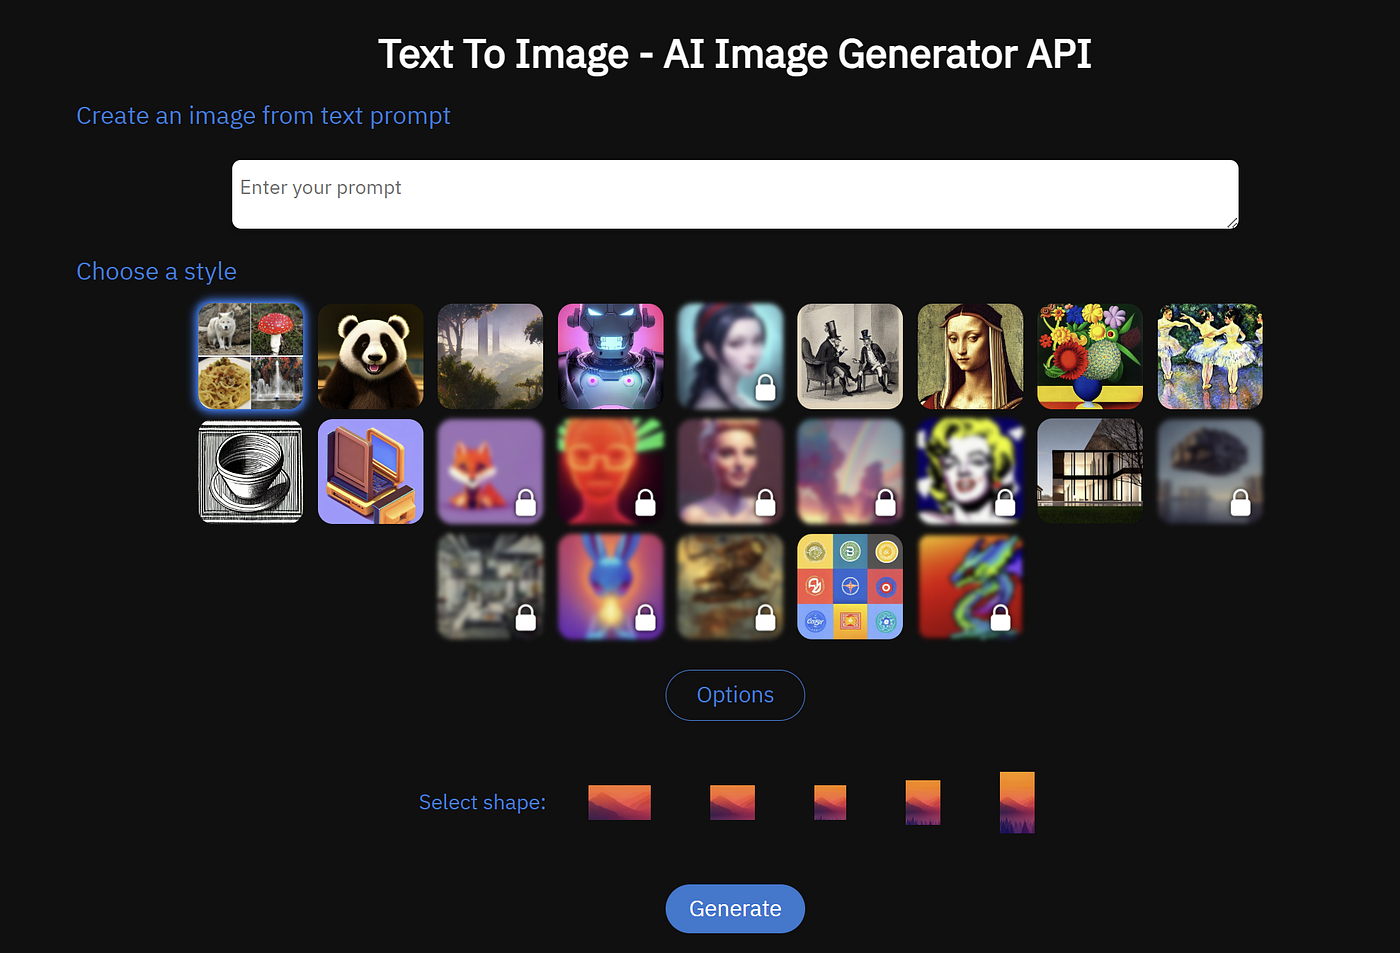Select the widest landscape image shape
The image size is (1400, 953).
point(619,802)
